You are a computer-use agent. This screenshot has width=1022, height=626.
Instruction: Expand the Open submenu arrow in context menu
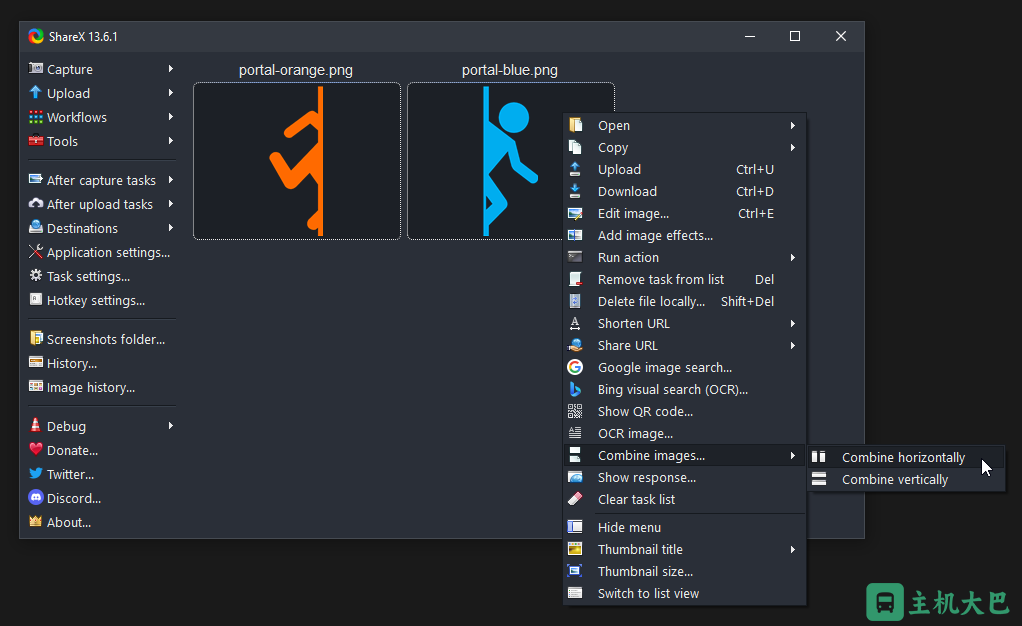coord(793,125)
